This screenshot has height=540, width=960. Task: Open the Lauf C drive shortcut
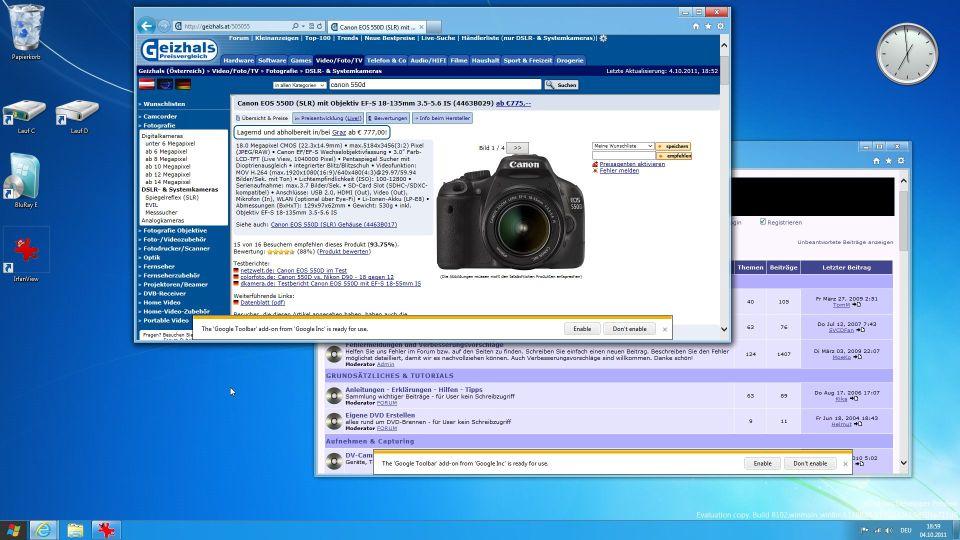(25, 116)
